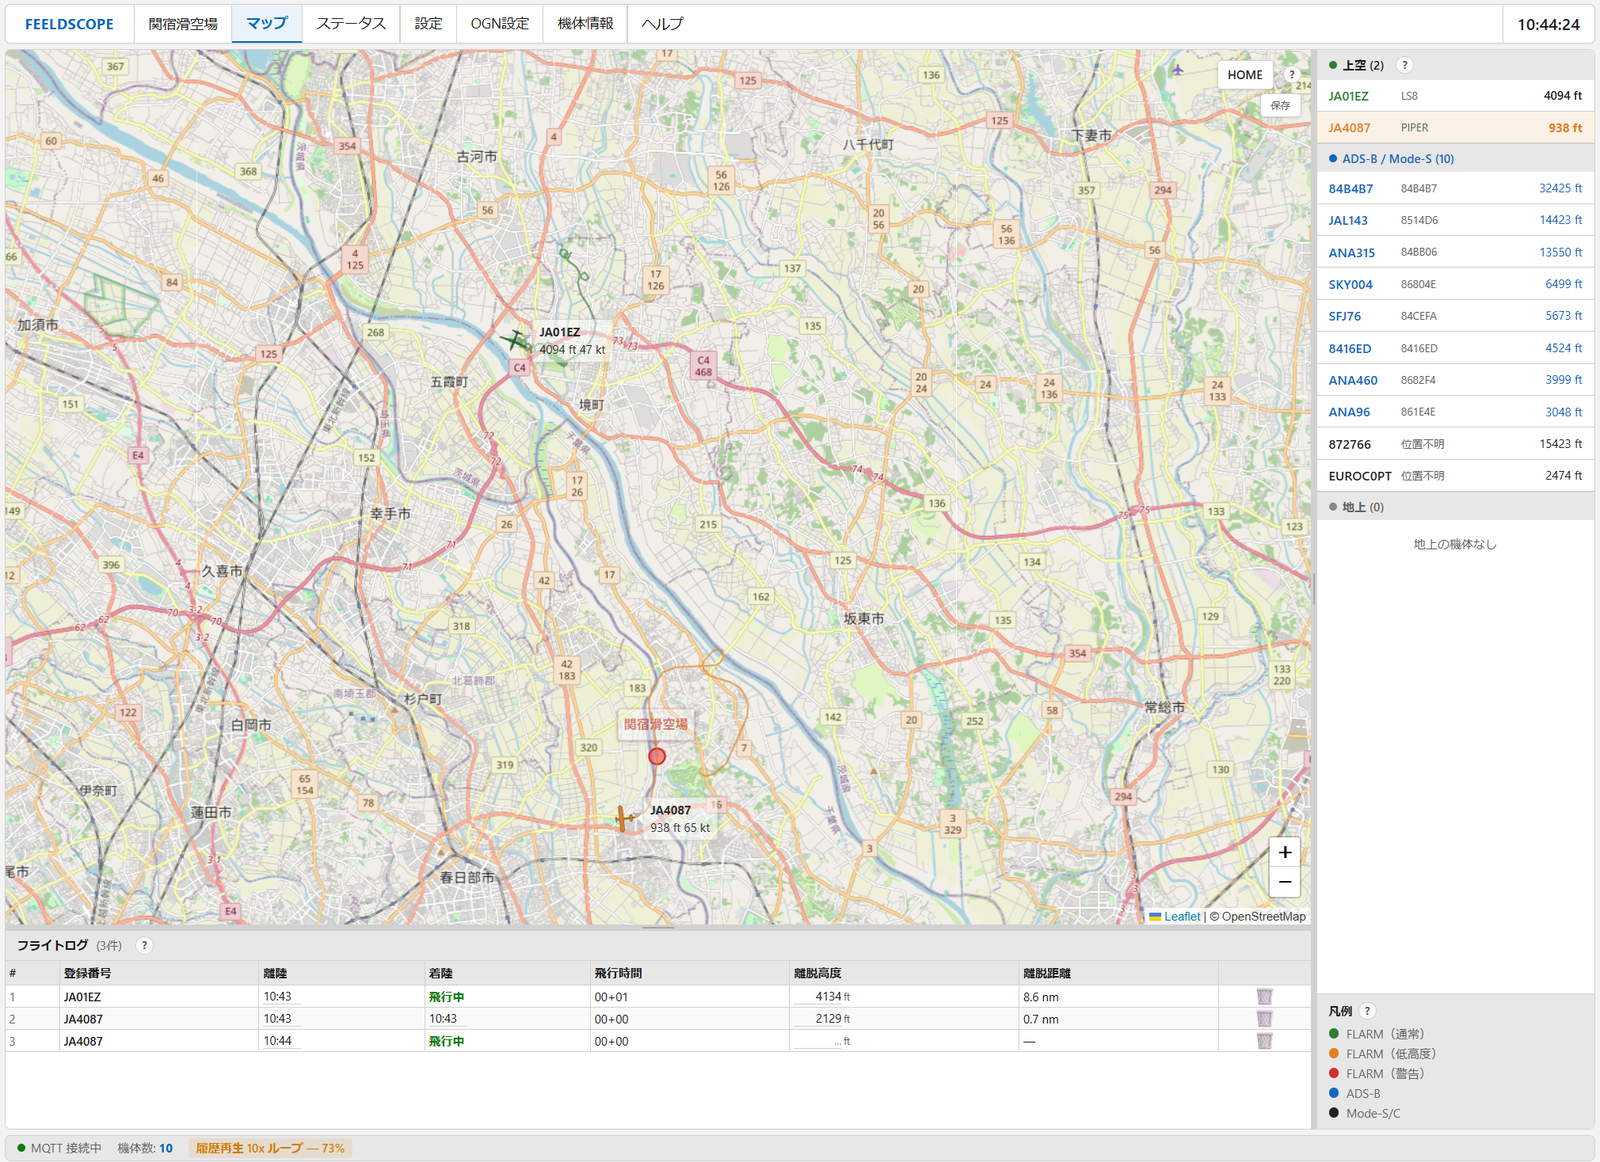Open the Leaflet attribution link
This screenshot has width=1600, height=1162.
tap(1181, 917)
